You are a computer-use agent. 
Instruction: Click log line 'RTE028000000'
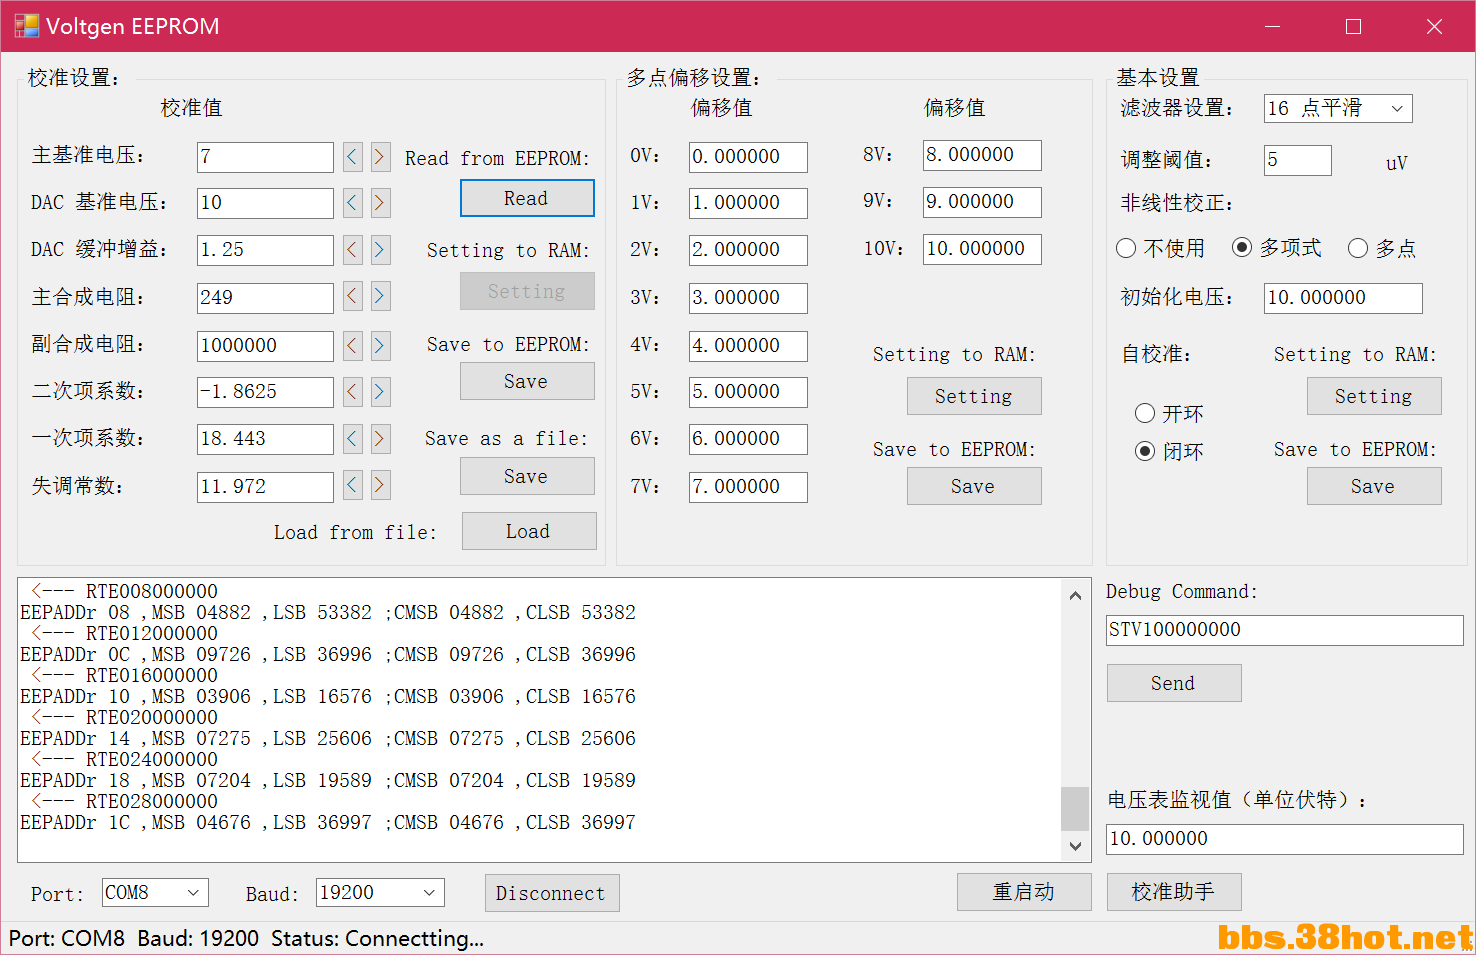[x=151, y=801]
